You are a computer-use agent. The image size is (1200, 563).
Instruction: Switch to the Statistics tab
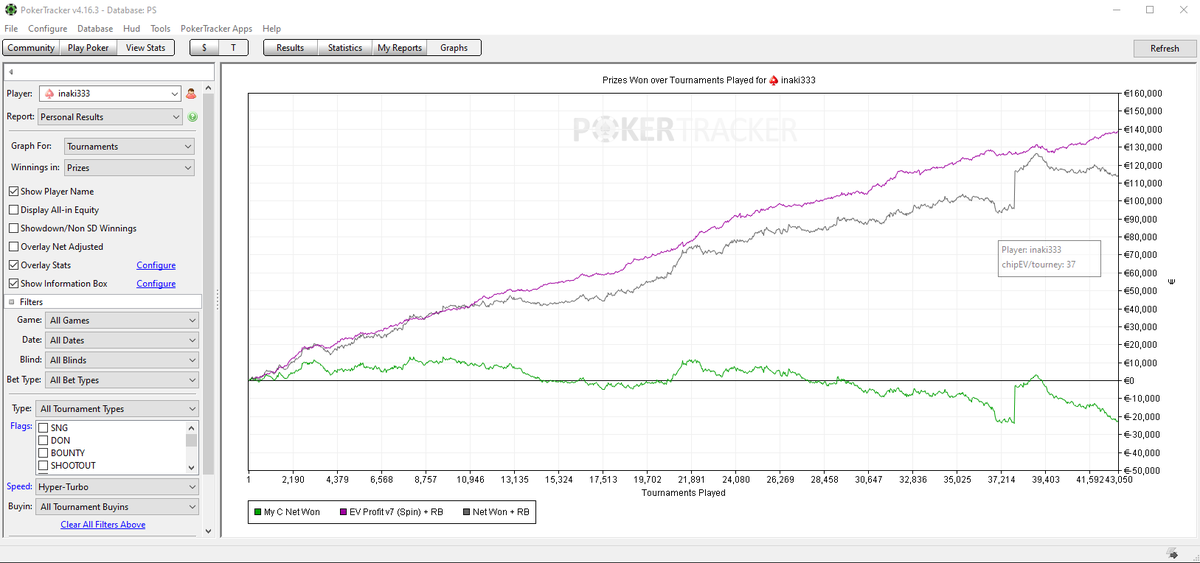(345, 47)
